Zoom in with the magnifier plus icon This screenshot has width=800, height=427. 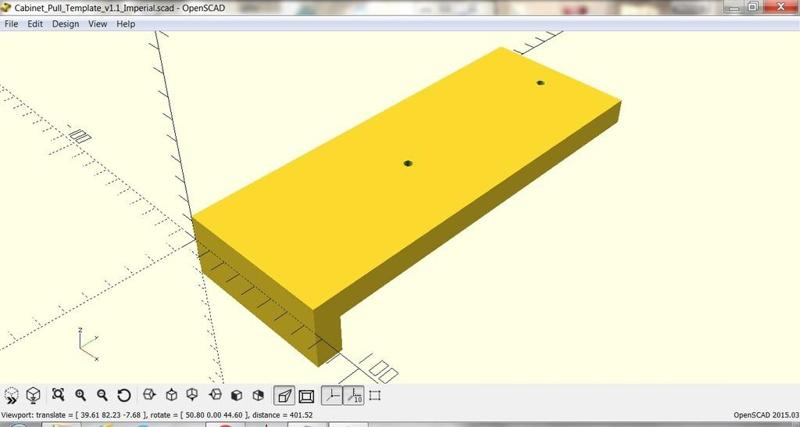coord(80,395)
